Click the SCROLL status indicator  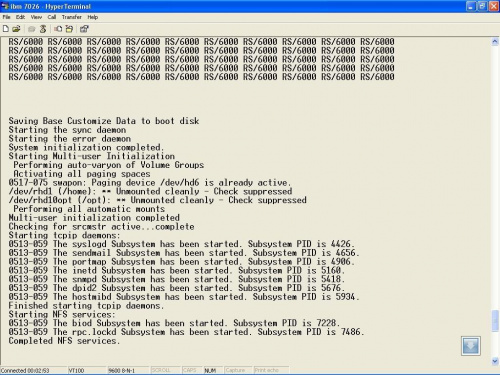click(160, 370)
